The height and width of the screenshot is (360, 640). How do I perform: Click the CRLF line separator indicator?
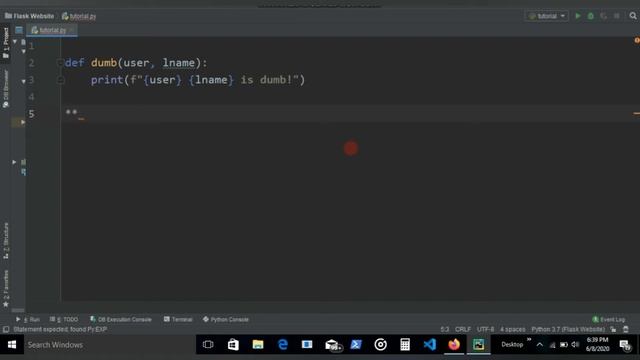click(462, 329)
